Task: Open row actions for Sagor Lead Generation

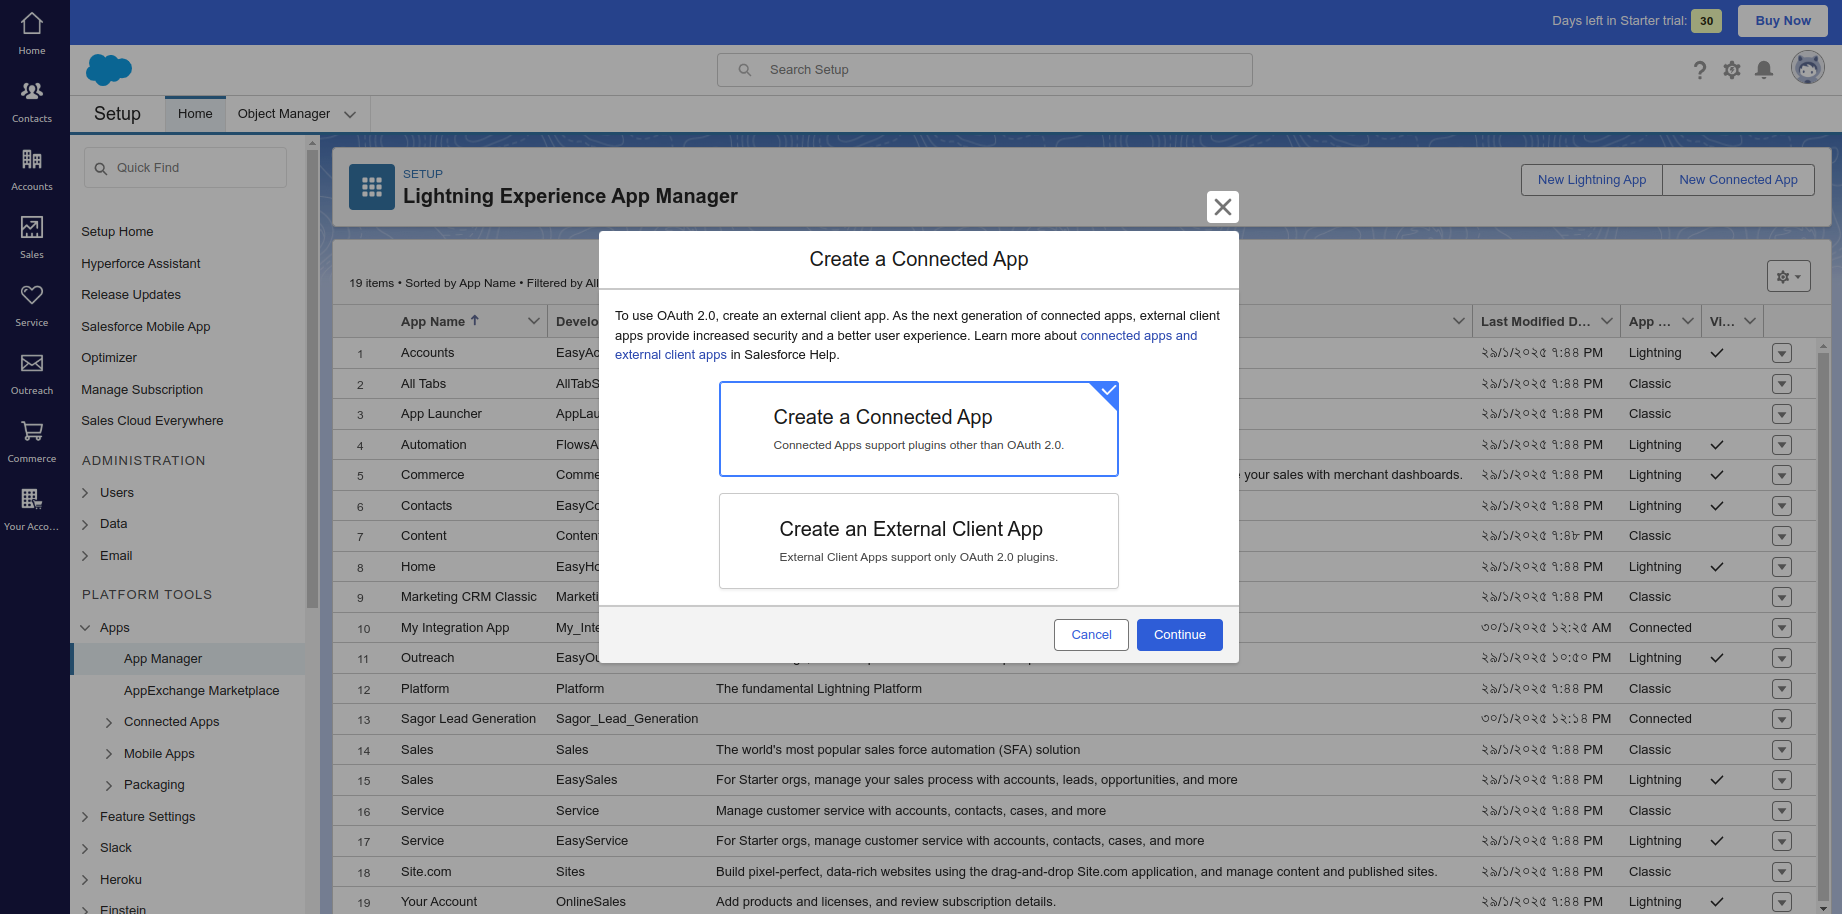Action: pos(1782,719)
